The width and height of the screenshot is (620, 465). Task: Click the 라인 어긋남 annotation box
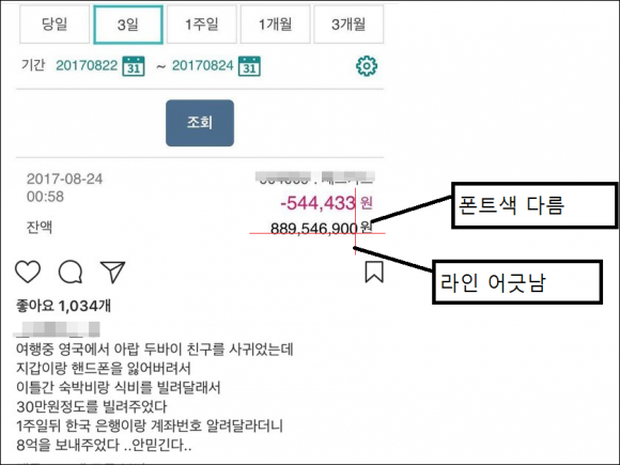[x=517, y=282]
